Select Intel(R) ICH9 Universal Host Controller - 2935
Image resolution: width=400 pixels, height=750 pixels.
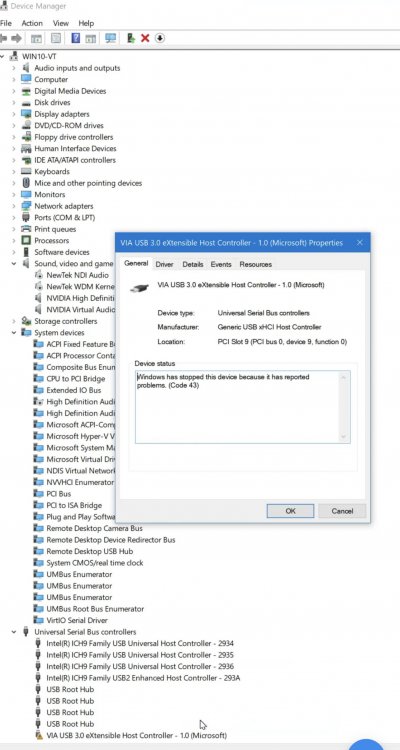click(x=140, y=655)
